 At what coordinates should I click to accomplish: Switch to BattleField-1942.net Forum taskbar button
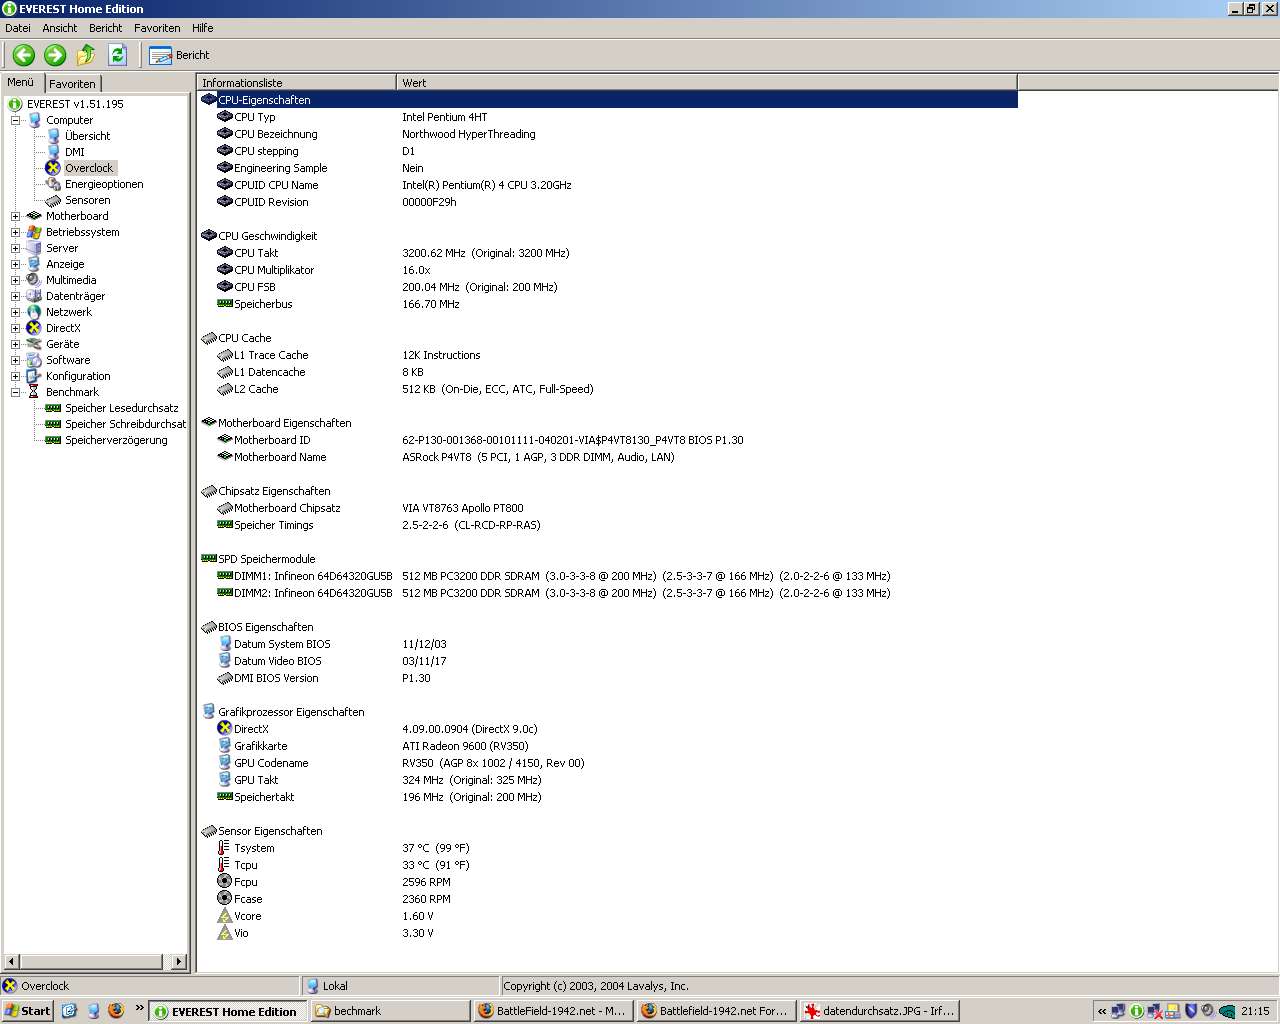click(716, 1011)
